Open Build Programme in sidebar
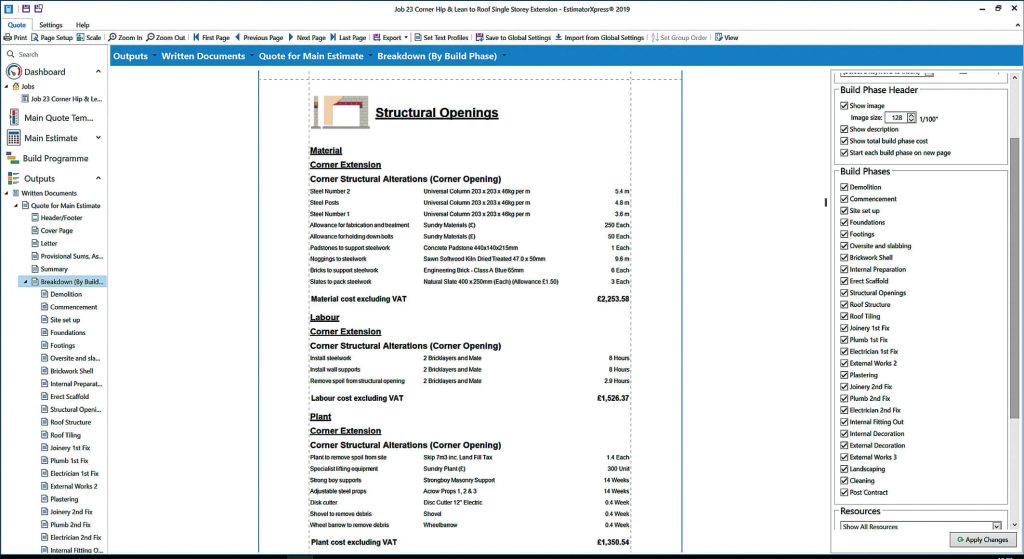The height and width of the screenshot is (559, 1024). point(55,158)
